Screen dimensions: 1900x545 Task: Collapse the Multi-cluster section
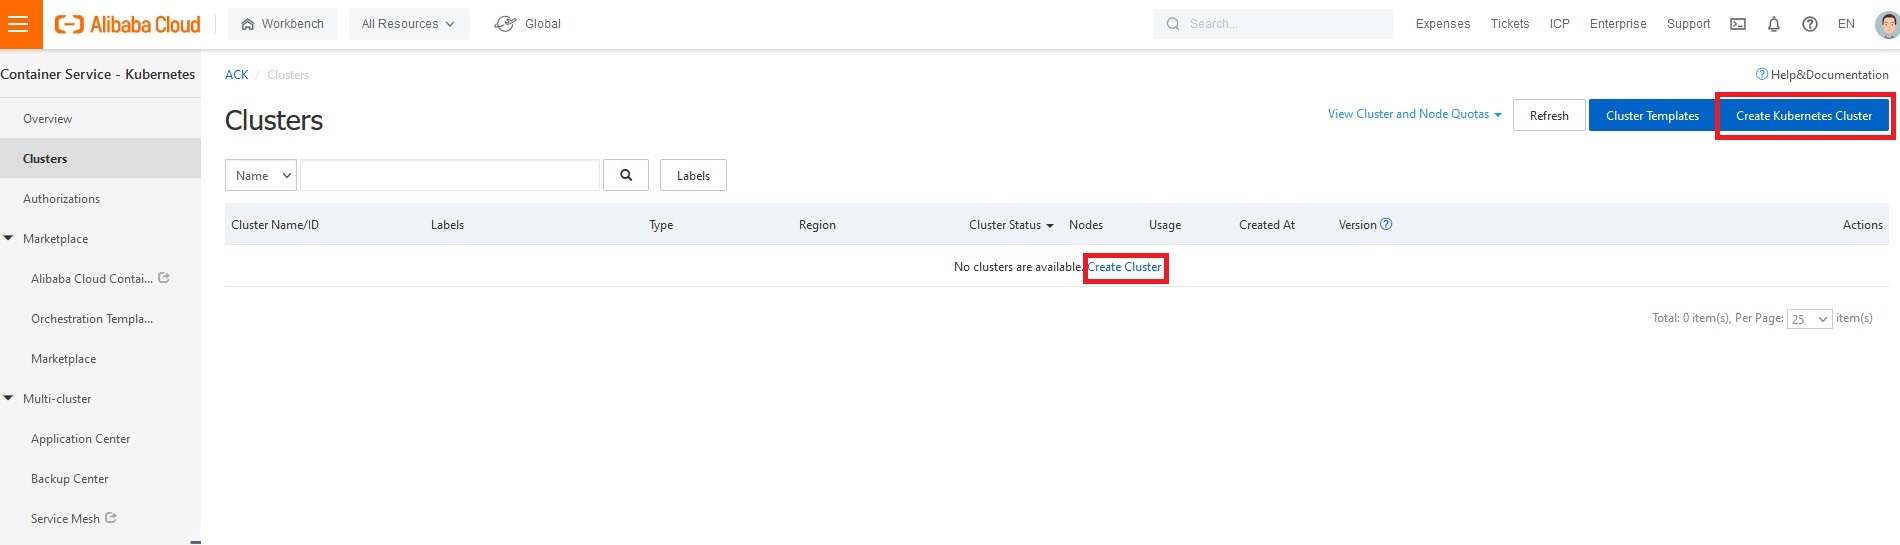[9, 398]
